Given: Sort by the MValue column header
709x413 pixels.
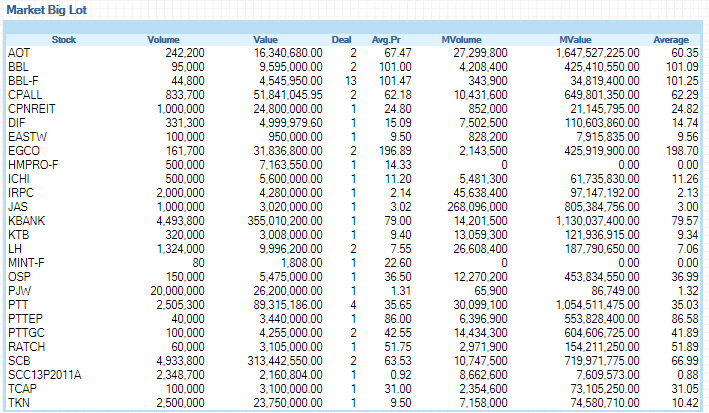Looking at the screenshot, I should click(x=575, y=40).
